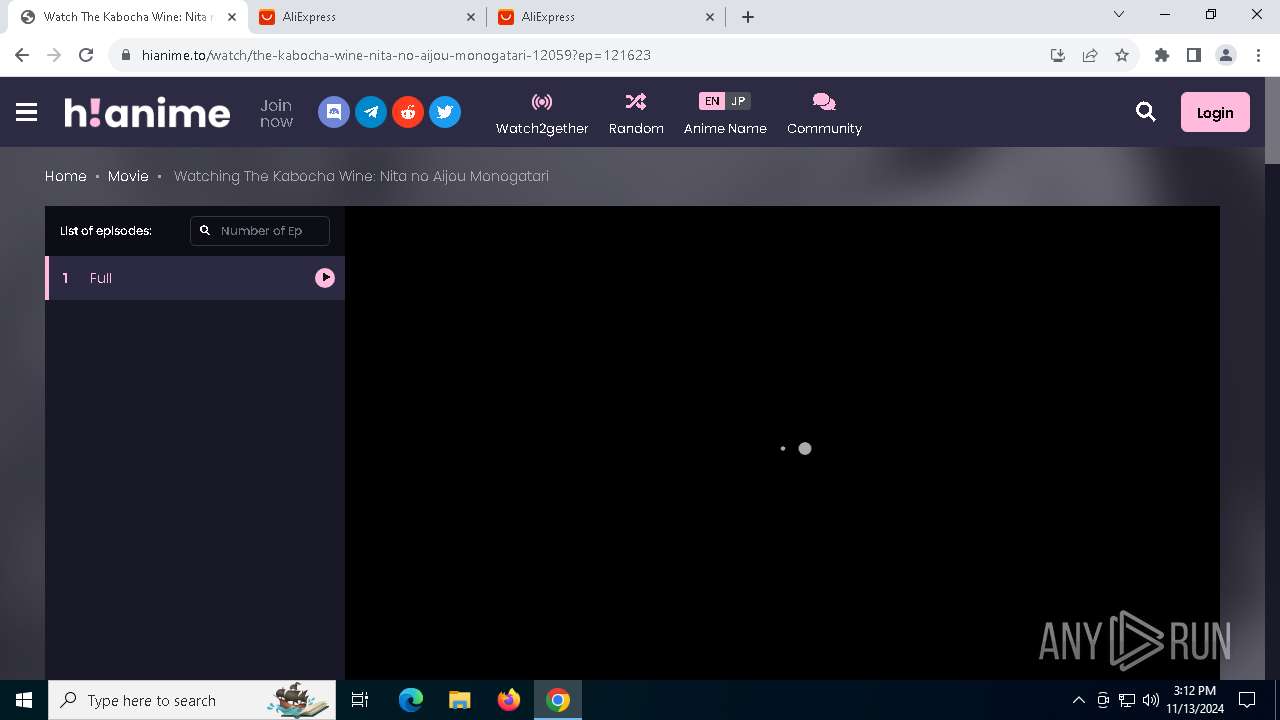Focus the Number of Ep search field

coord(260,230)
